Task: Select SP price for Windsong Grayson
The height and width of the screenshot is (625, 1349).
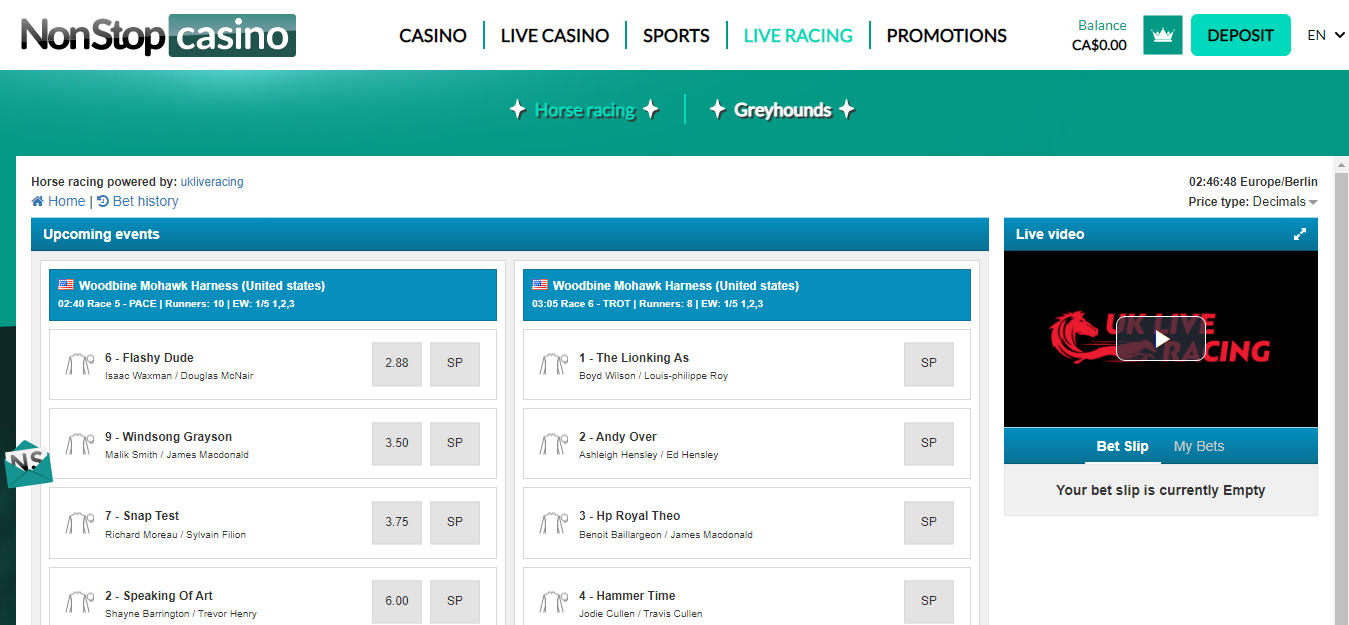Action: (455, 443)
